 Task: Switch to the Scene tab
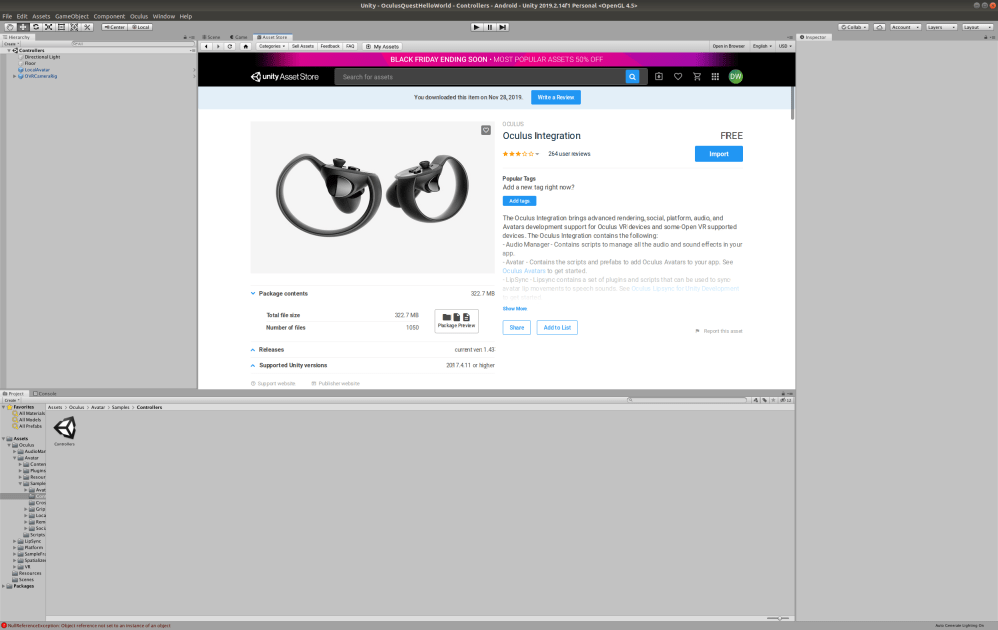[212, 36]
